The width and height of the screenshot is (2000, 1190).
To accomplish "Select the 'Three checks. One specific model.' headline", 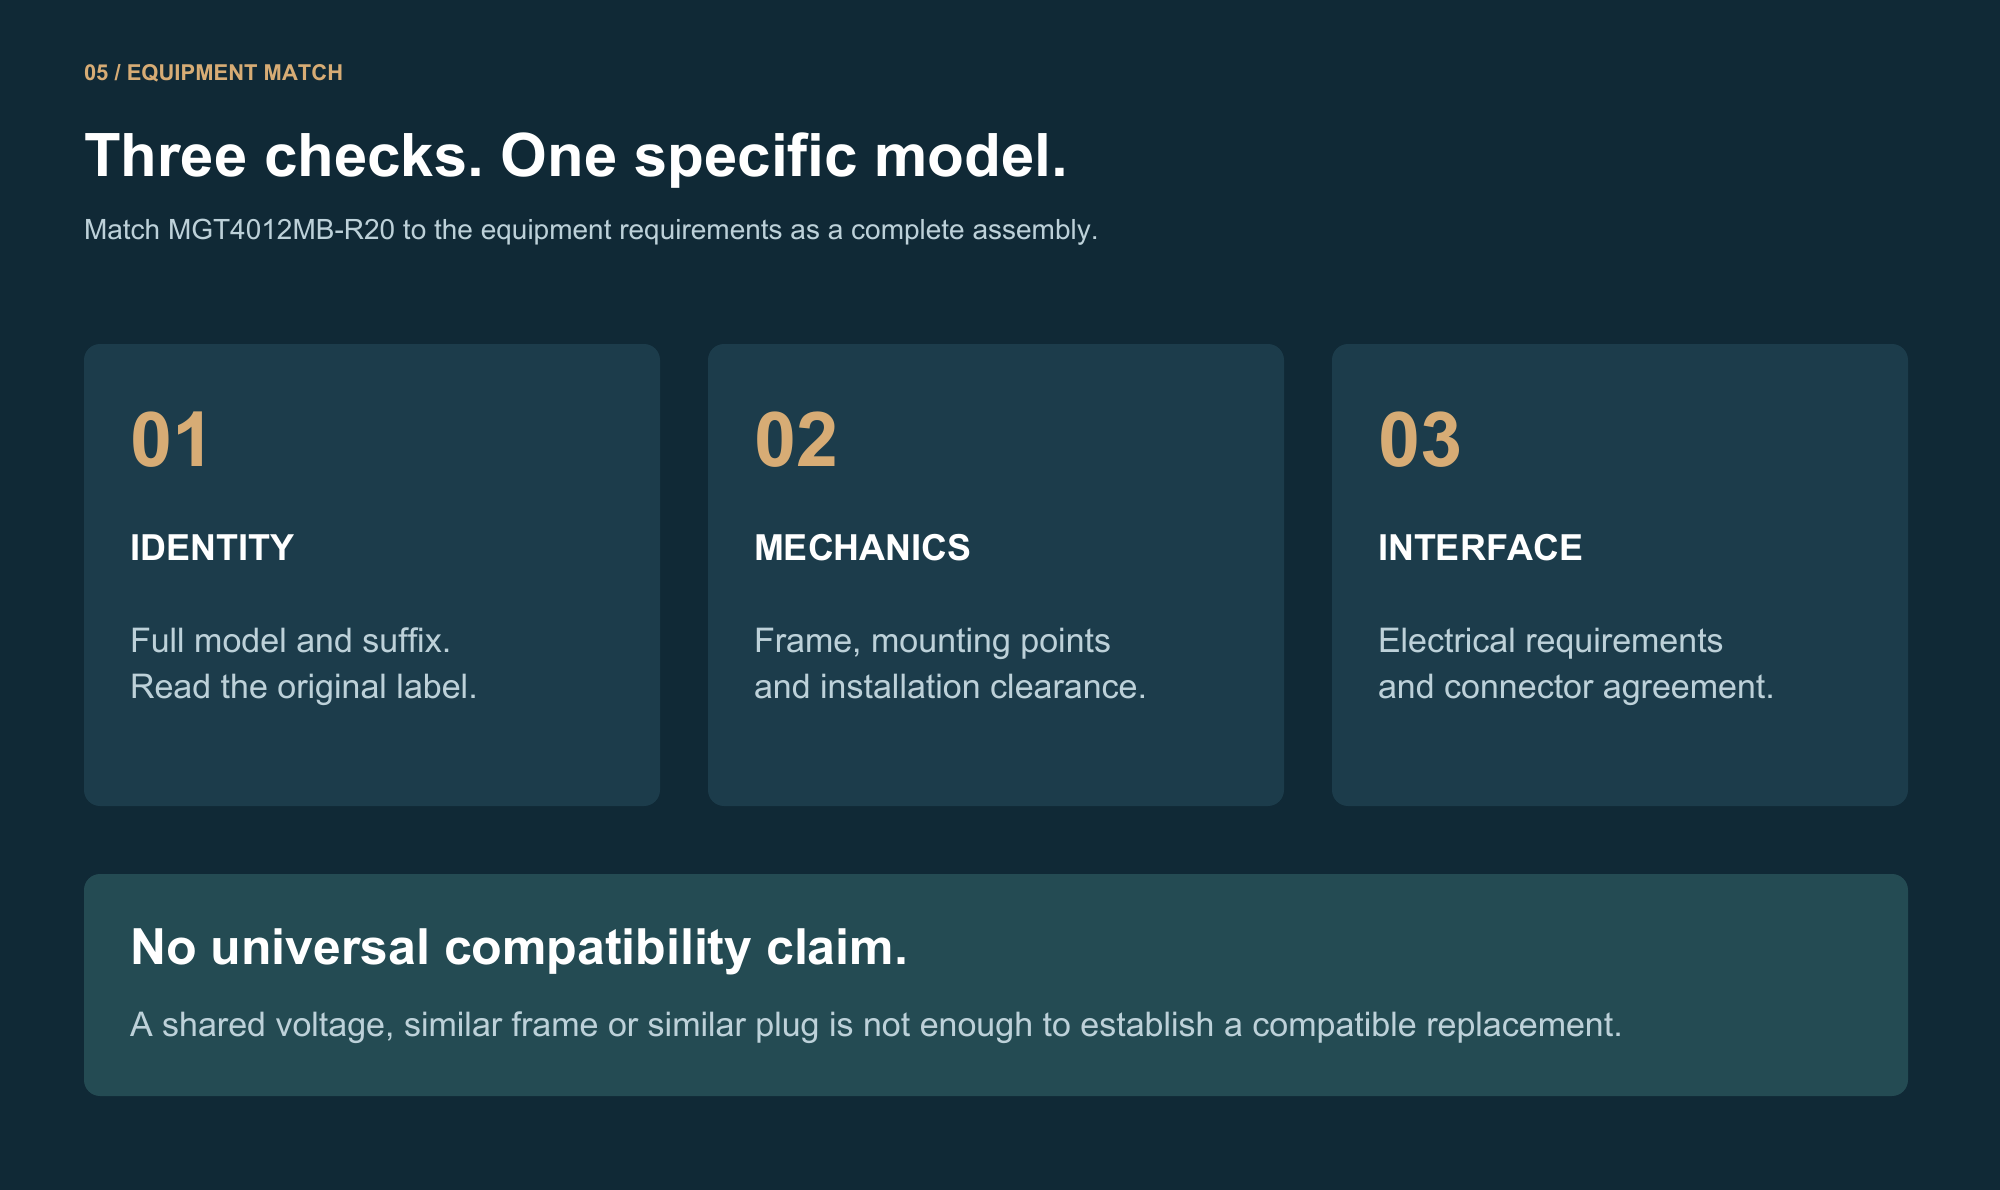I will coord(576,156).
